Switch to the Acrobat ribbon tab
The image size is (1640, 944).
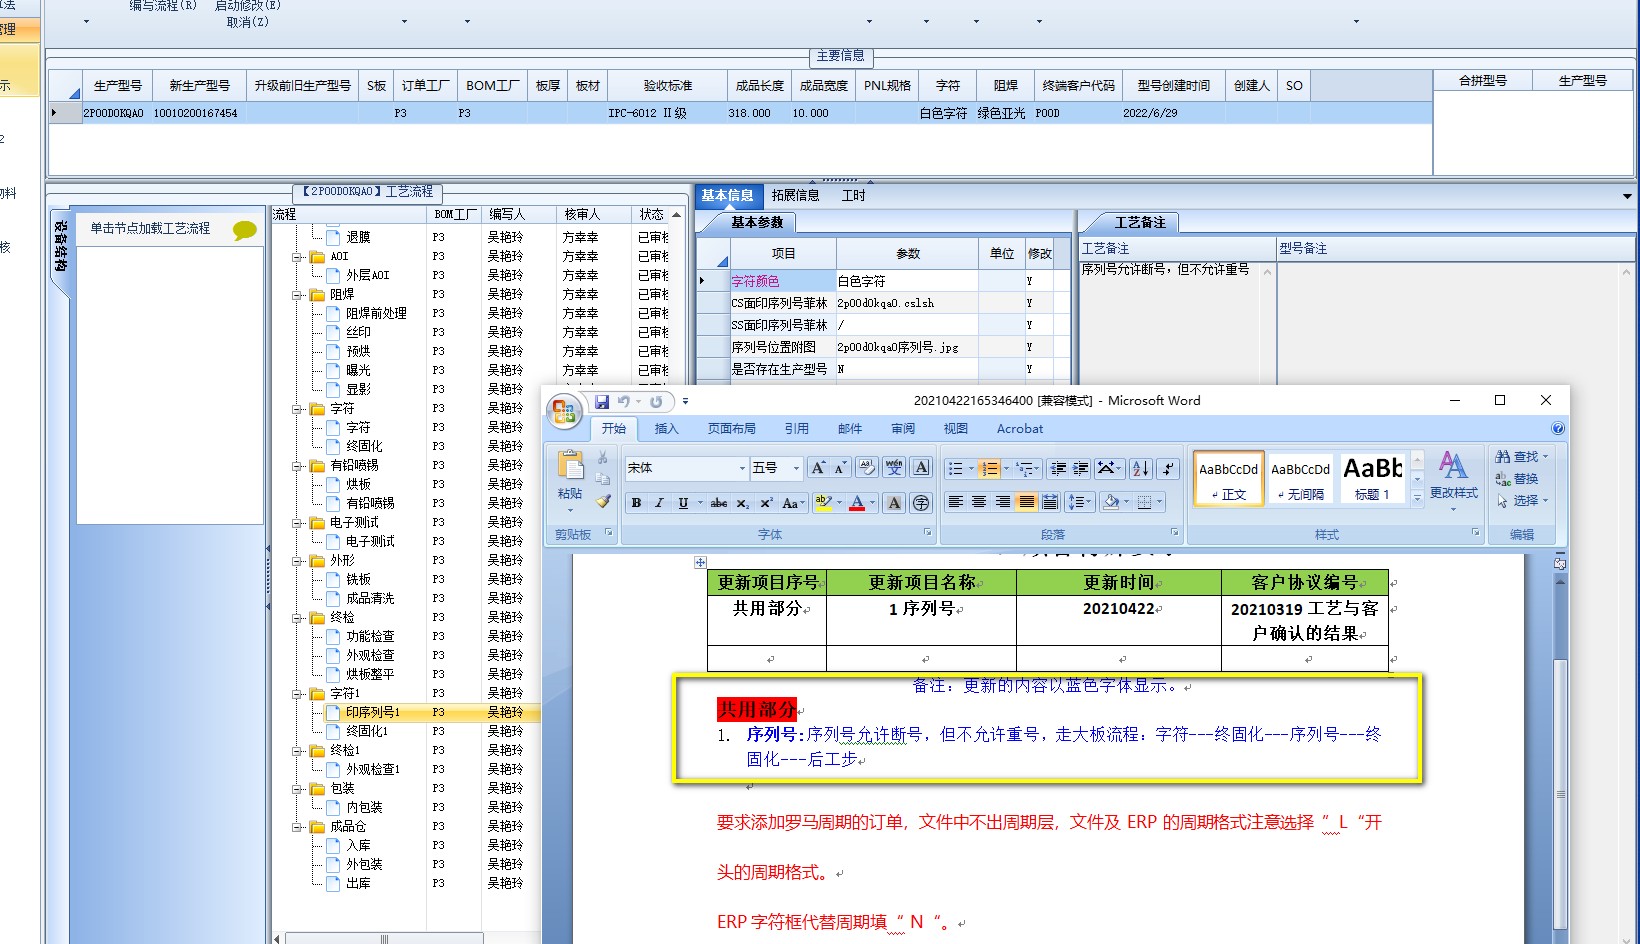pos(1019,428)
